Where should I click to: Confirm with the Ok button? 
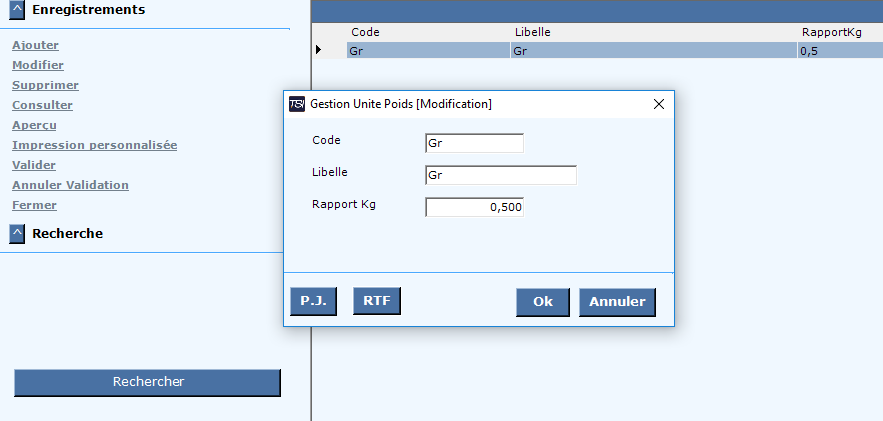pyautogui.click(x=543, y=302)
